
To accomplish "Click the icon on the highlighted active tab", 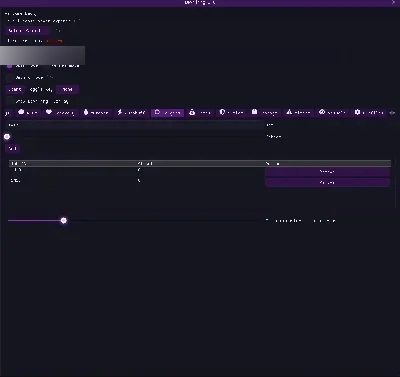I will click(x=157, y=112).
